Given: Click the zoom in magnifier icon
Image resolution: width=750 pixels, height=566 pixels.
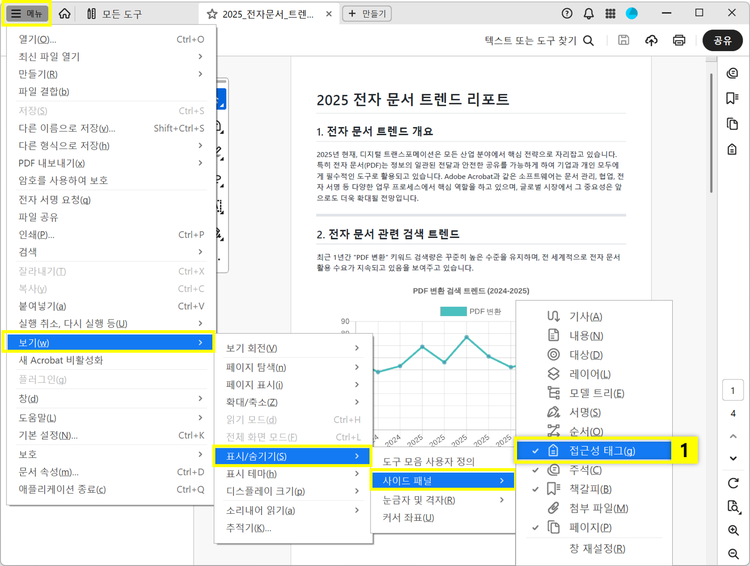Looking at the screenshot, I should click(x=733, y=530).
